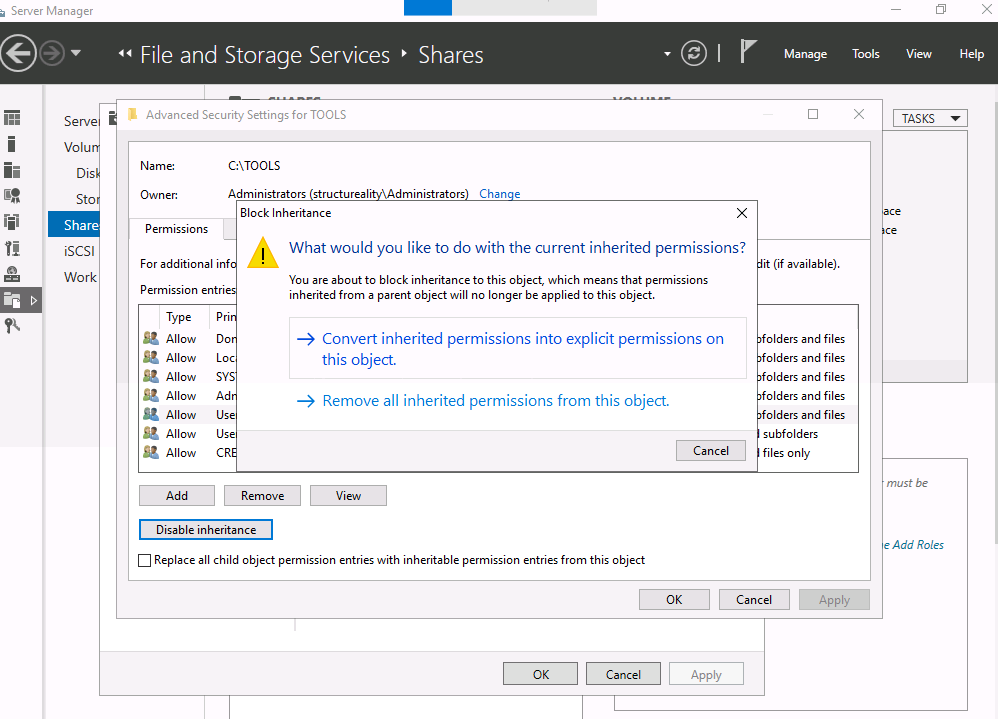Image resolution: width=998 pixels, height=719 pixels.
Task: Click the sixth sidebar role icon
Action: pos(12,248)
